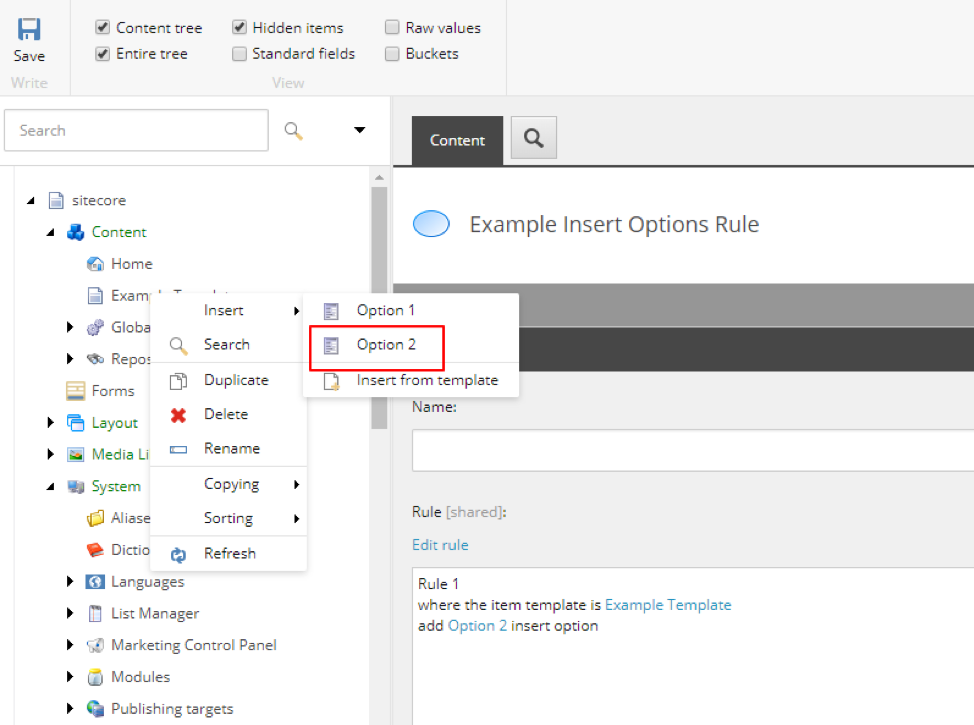Click the Media Library icon
974x725 pixels.
[76, 454]
